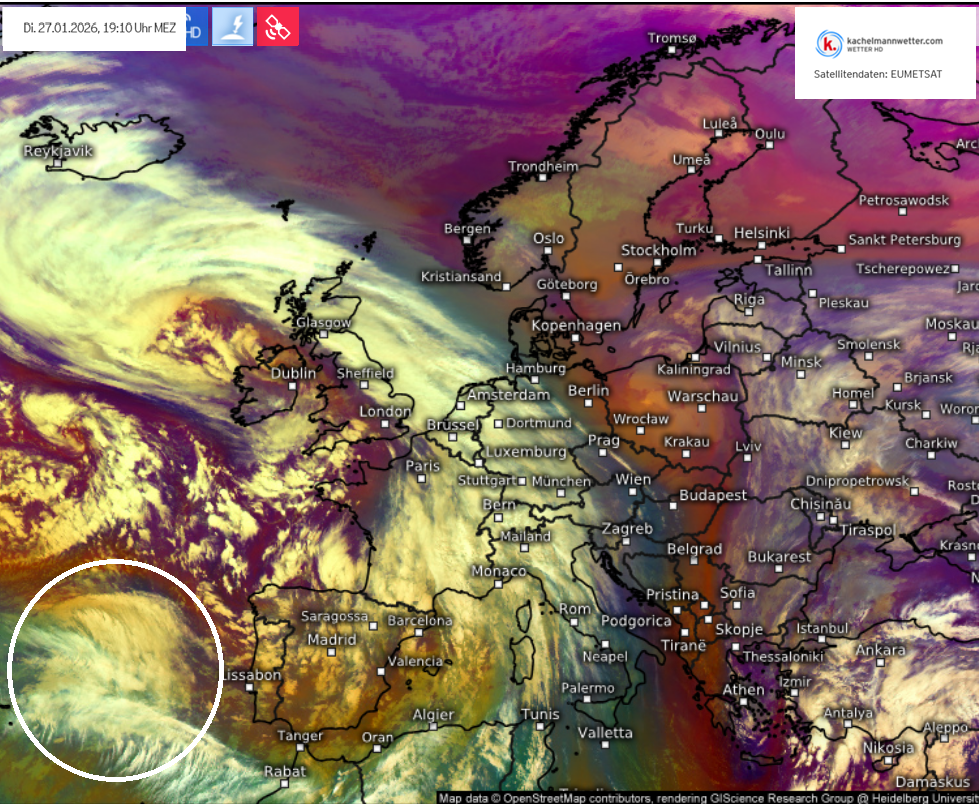Click the Lissabon city label
Screen dimensions: 979x804
point(250,676)
